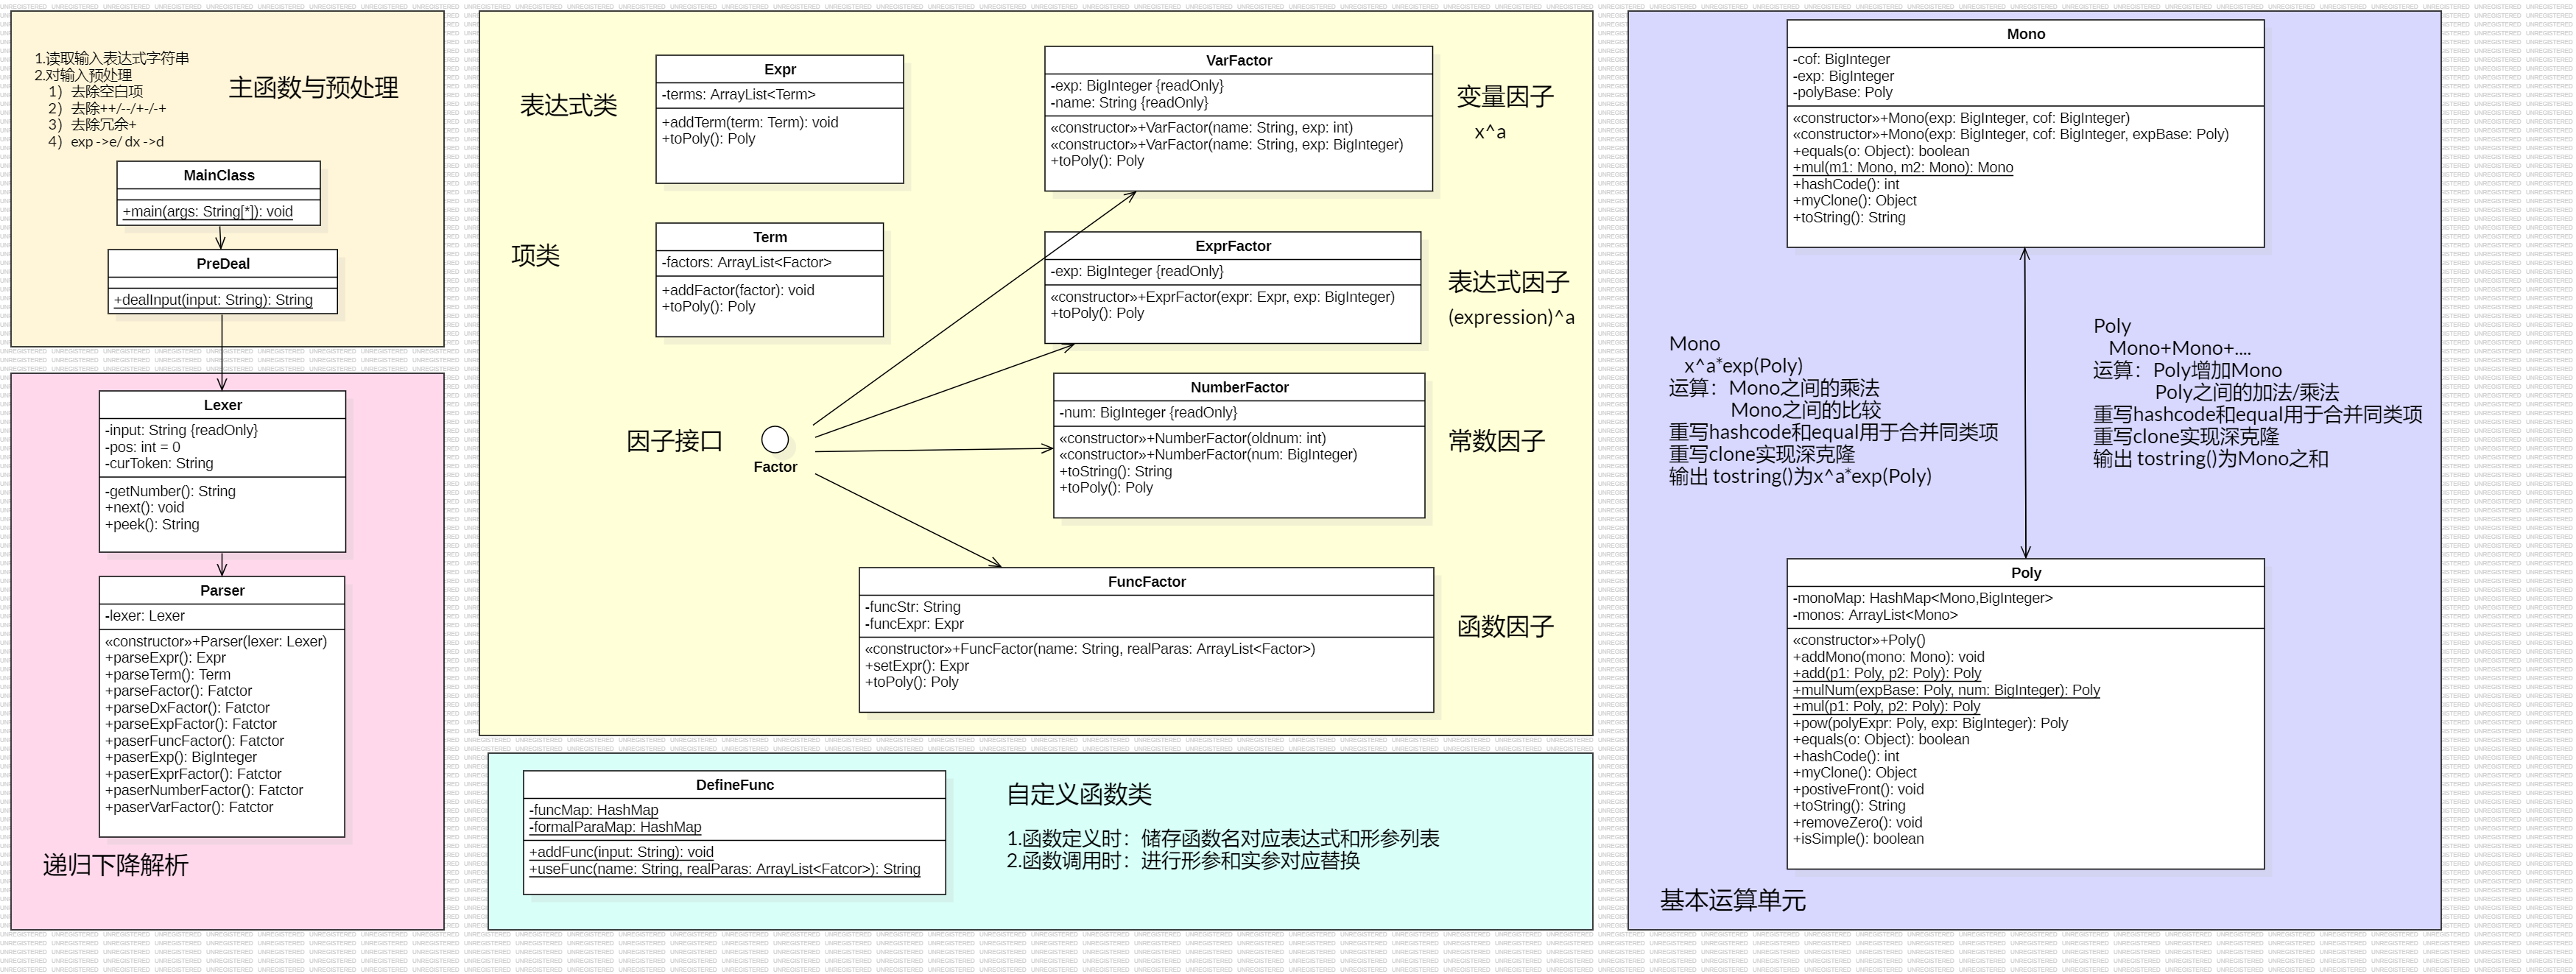
Task: Click the DefineFunc class header
Action: coord(735,785)
